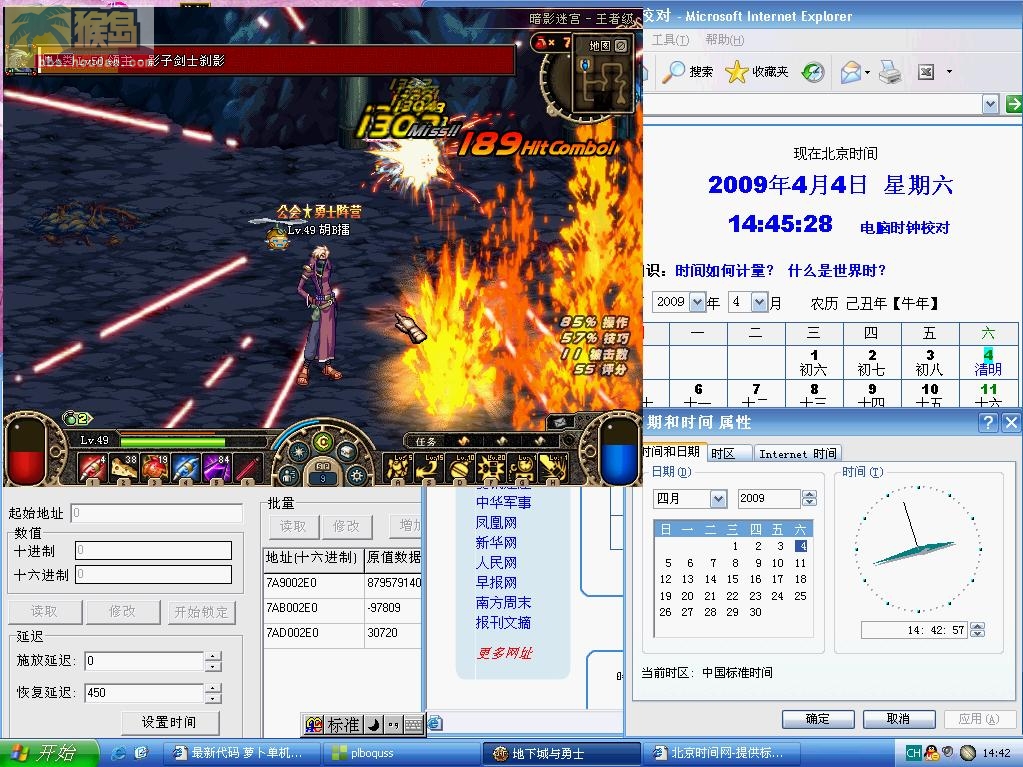This screenshot has height=767, width=1023.
Task: Select the red sword item in slot 6
Action: 249,468
